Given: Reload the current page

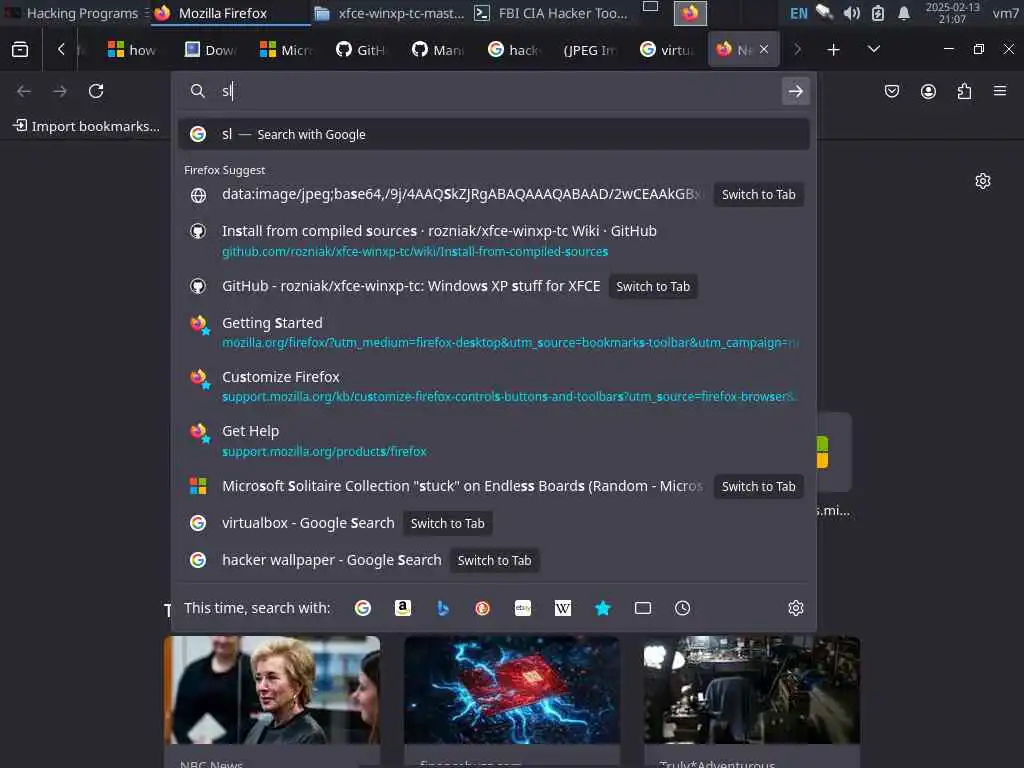Looking at the screenshot, I should coord(96,91).
